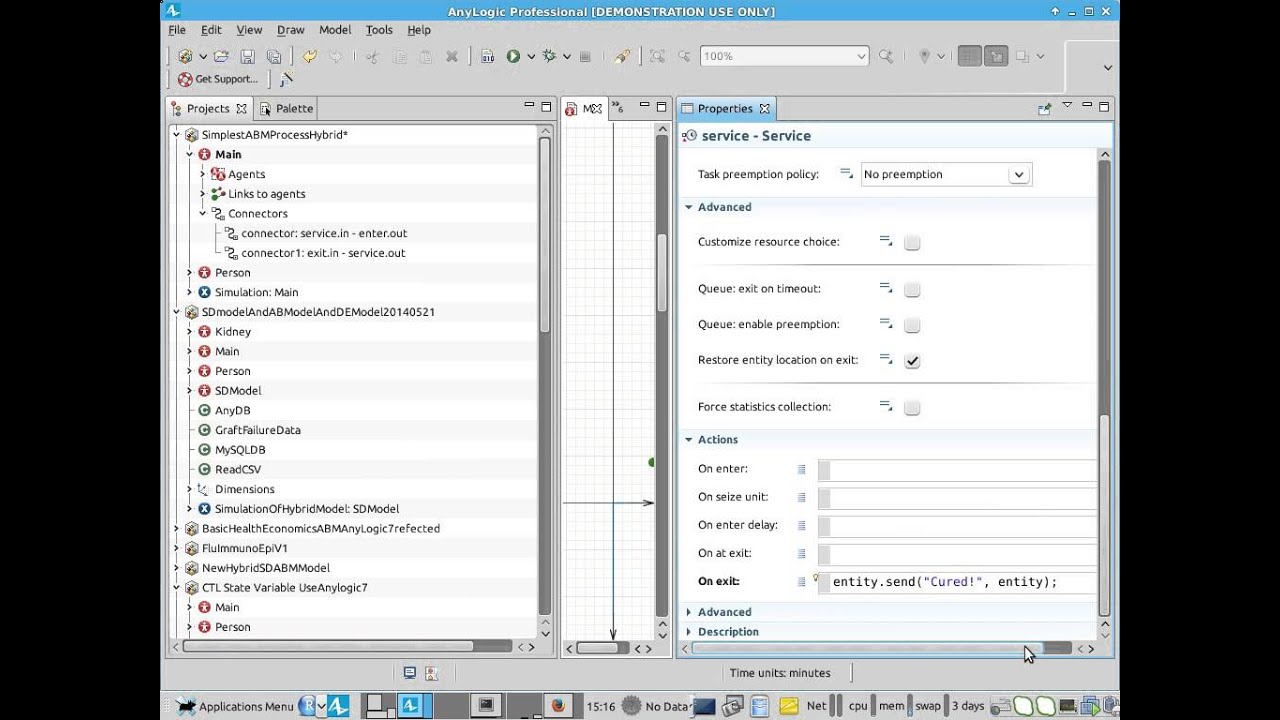
Task: Collapse the Actions section
Action: pyautogui.click(x=689, y=440)
